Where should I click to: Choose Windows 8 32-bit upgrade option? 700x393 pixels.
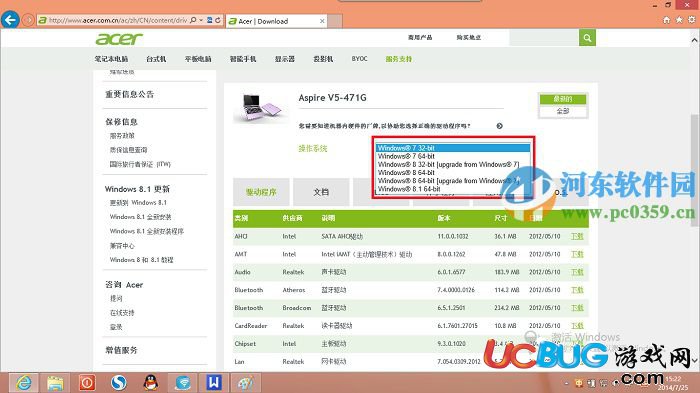(453, 164)
